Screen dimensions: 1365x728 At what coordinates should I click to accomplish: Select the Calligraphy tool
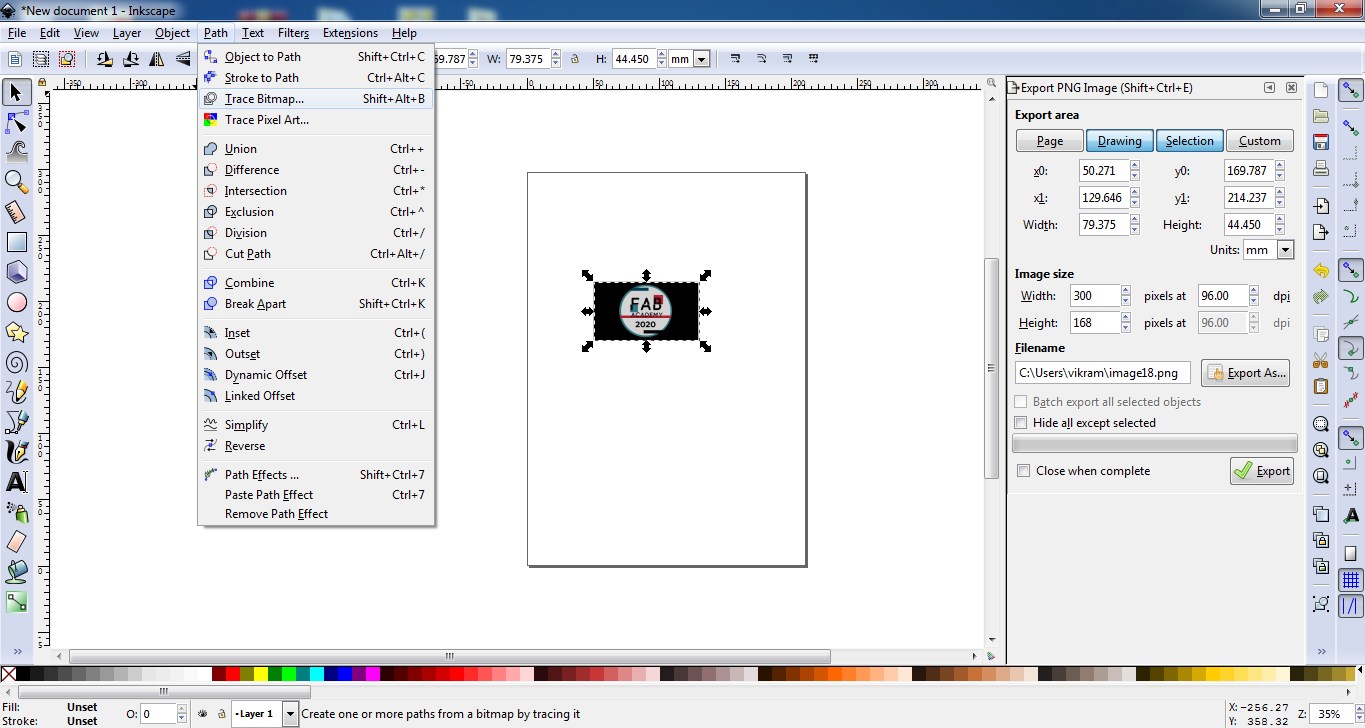pyautogui.click(x=16, y=452)
